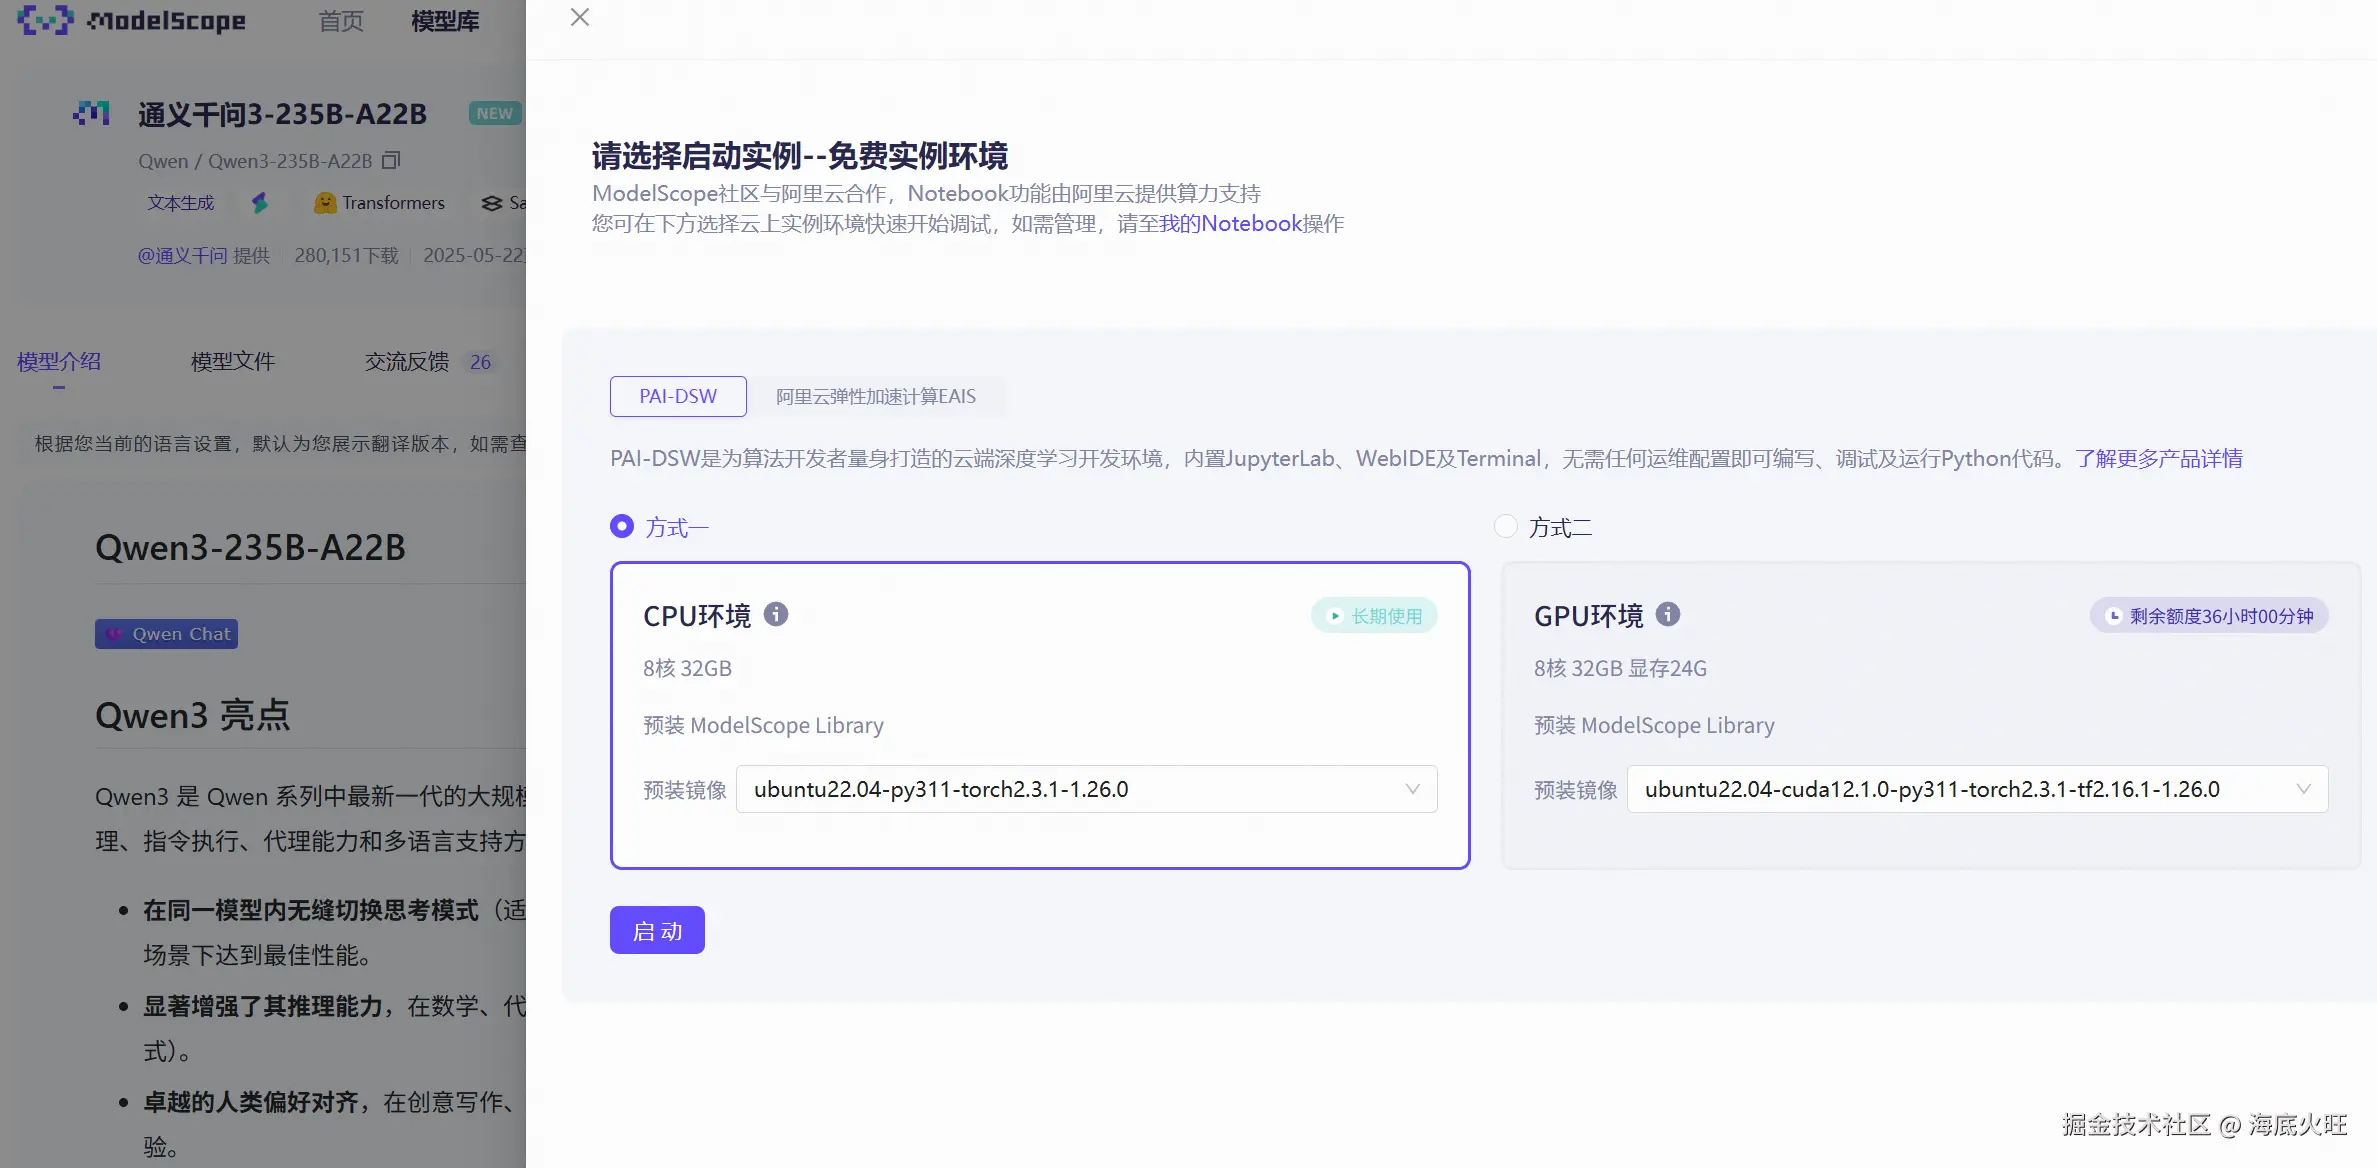Click the Safetensors stack icon
The height and width of the screenshot is (1168, 2377).
click(491, 203)
